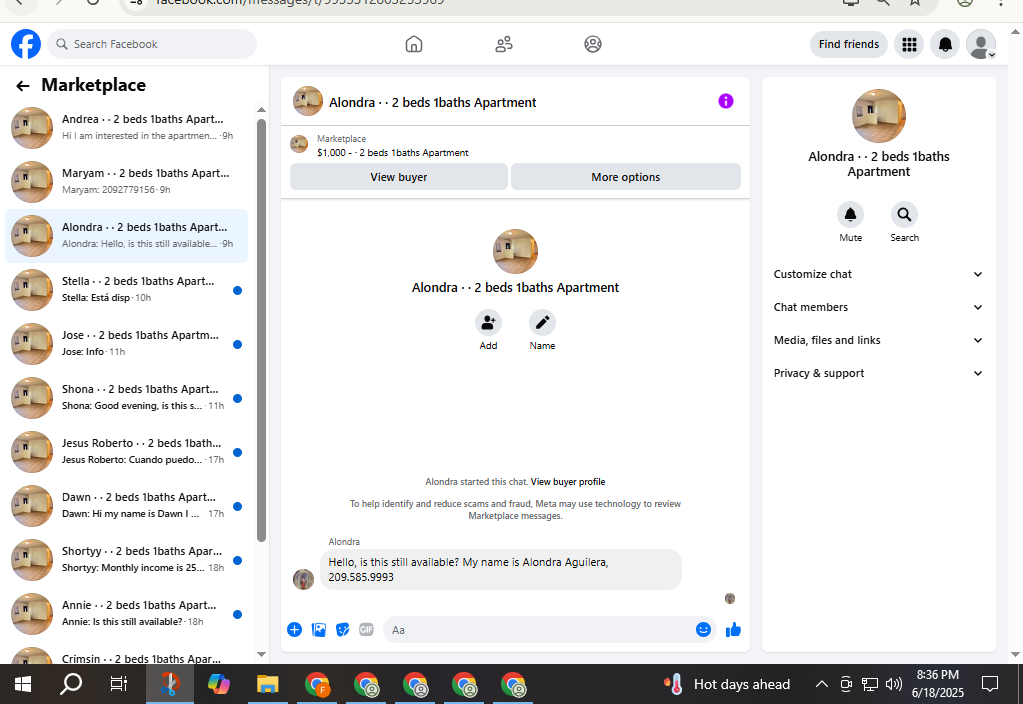Click Alondra's sender avatar beside message
Screen dimensions: 1023x704
(303, 579)
